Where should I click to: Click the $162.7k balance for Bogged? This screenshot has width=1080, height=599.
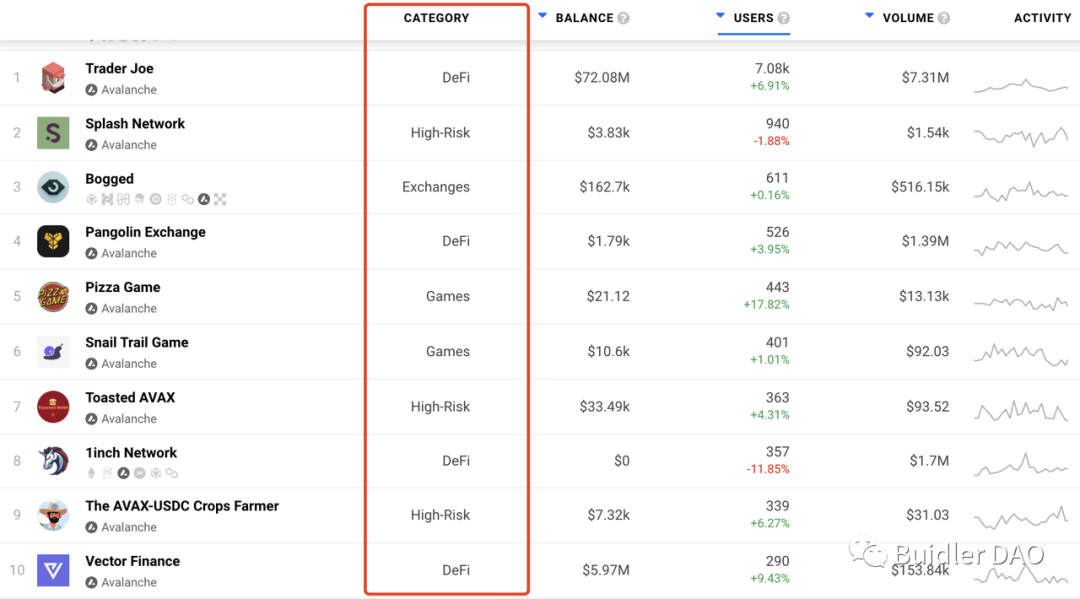[604, 187]
